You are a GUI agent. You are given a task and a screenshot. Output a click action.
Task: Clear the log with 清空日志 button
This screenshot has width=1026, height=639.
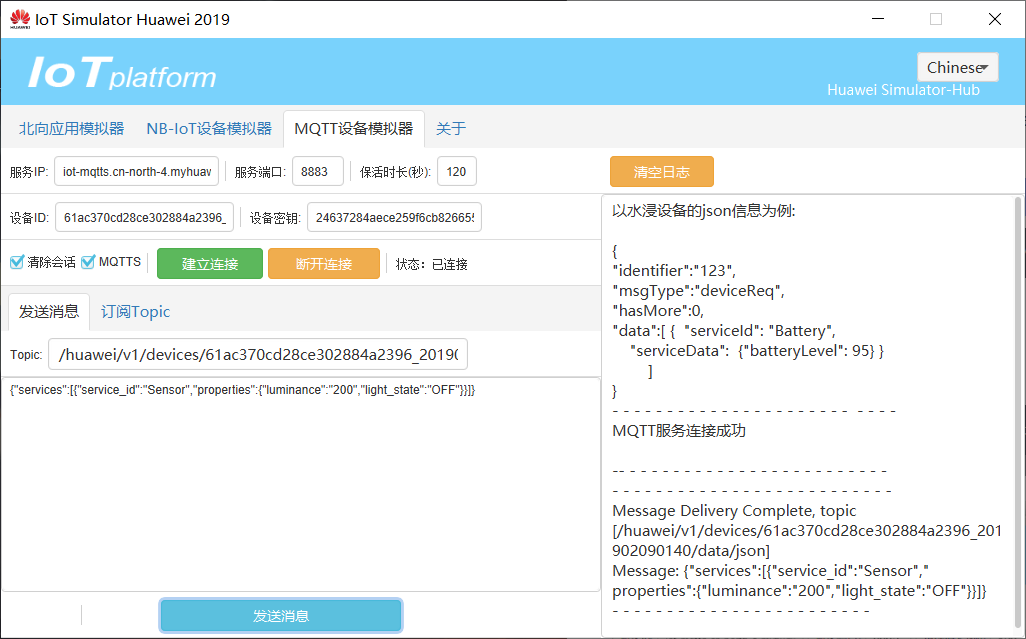click(x=662, y=171)
